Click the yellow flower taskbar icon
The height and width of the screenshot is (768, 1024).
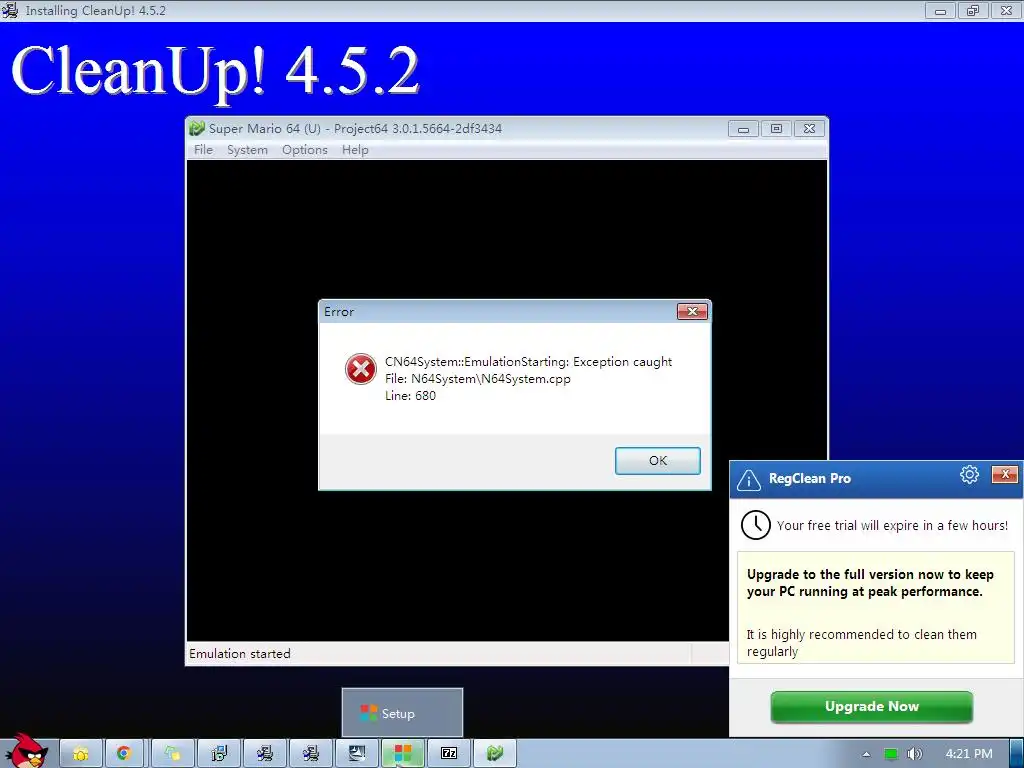(81, 754)
